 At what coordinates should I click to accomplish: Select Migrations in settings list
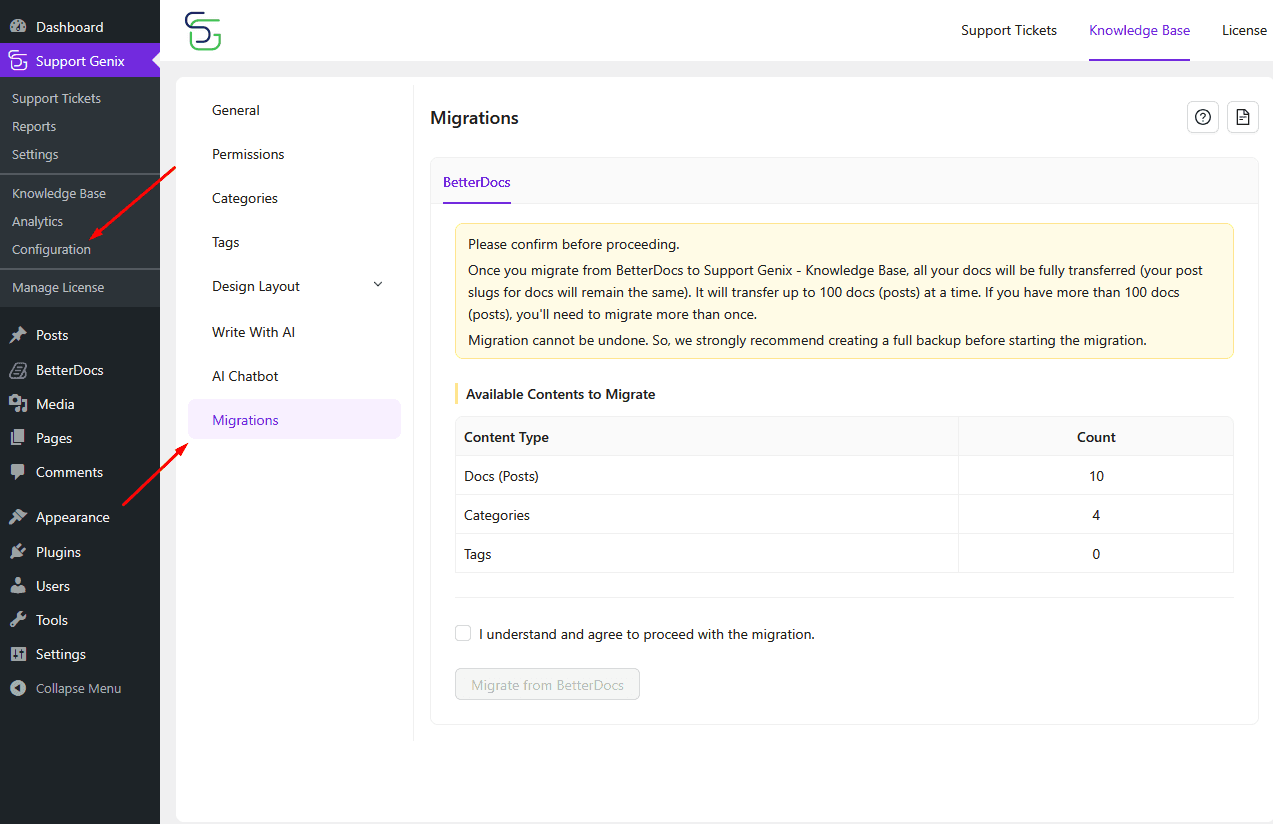click(x=294, y=419)
